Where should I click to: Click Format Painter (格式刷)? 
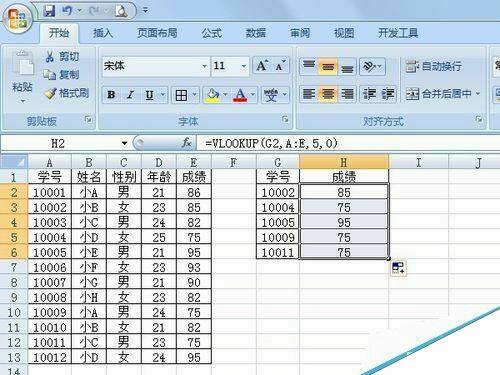(x=67, y=93)
